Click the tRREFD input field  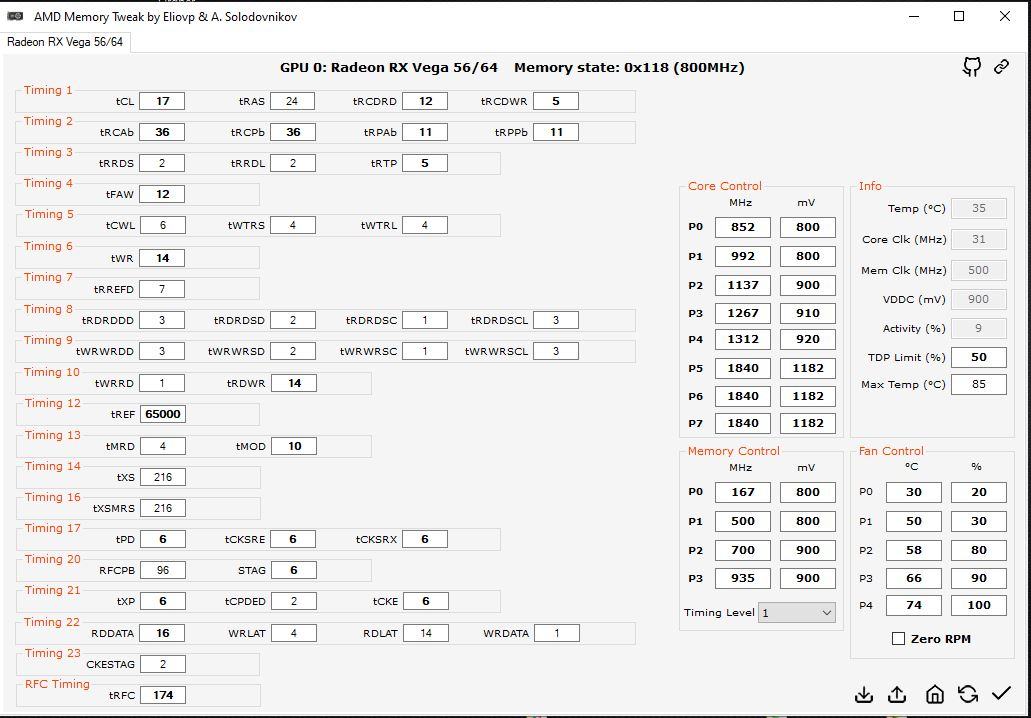point(162,289)
